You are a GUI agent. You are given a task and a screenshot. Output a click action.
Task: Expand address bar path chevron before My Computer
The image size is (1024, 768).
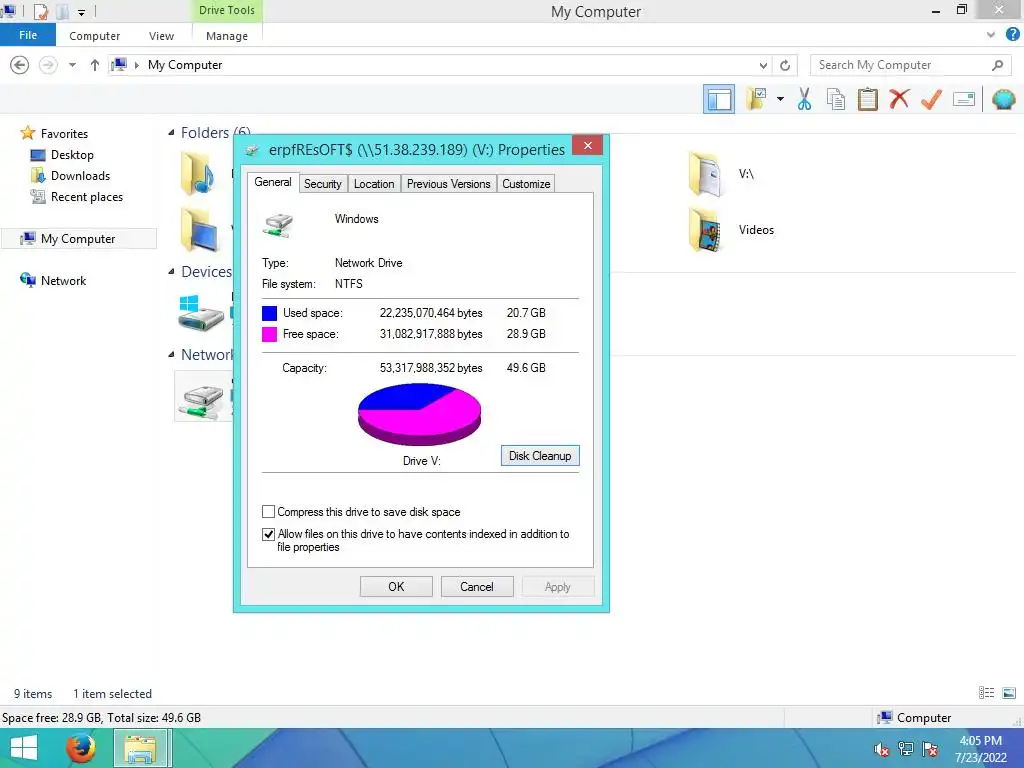coord(136,65)
